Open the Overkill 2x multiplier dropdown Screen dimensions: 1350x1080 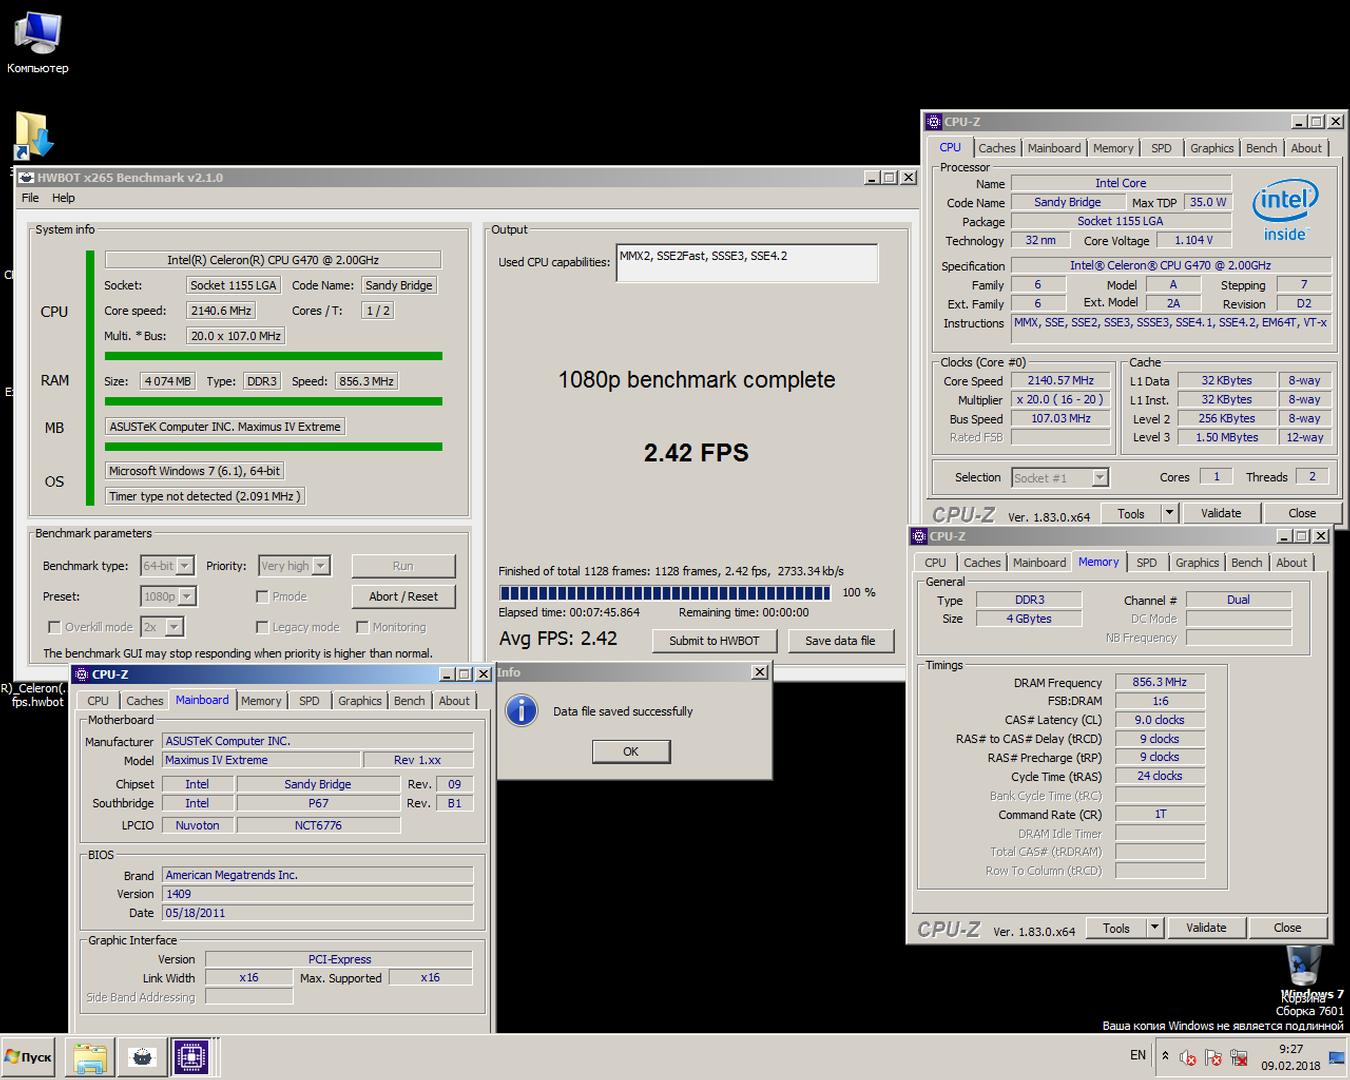162,627
